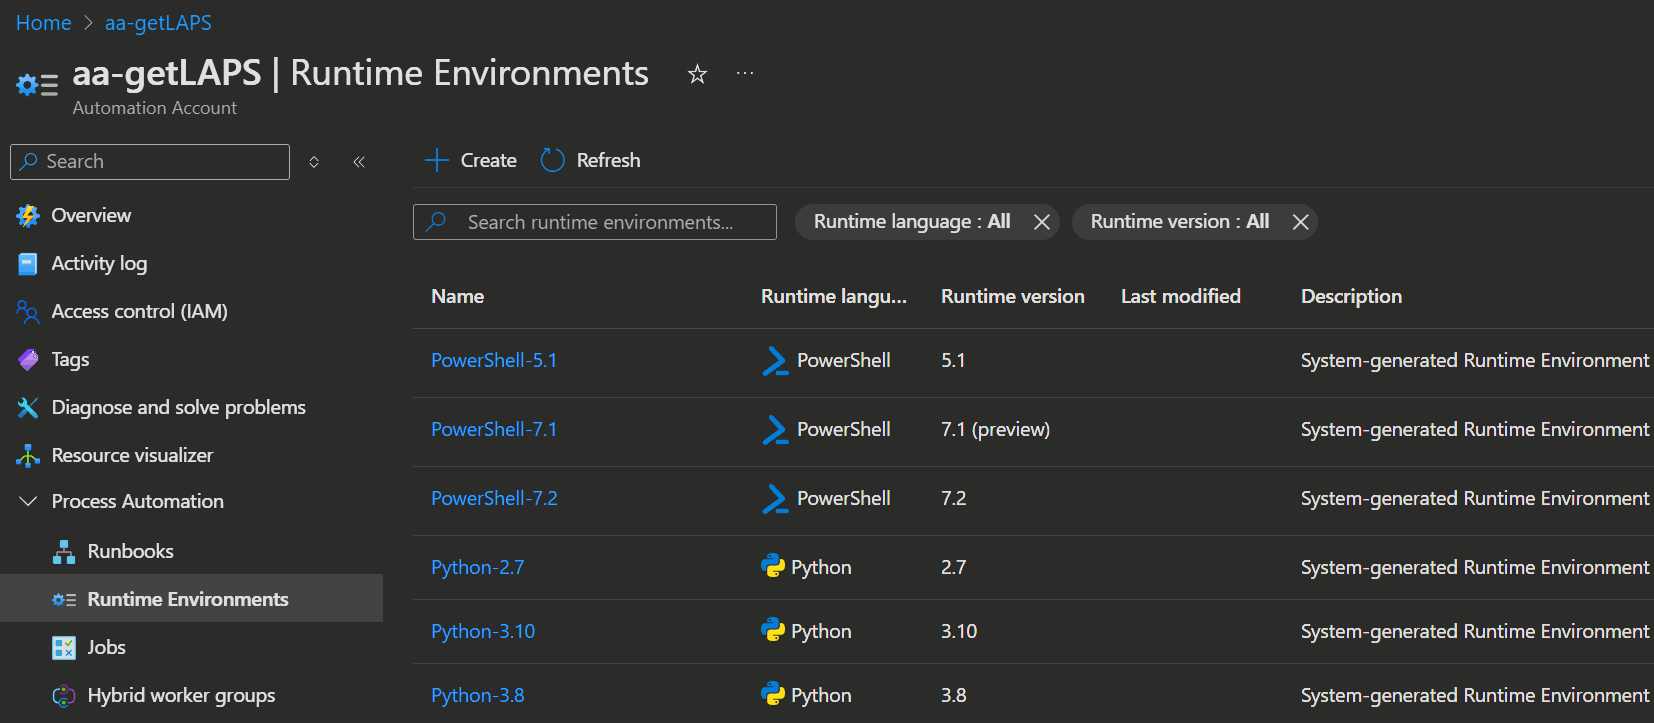Collapse the sidebar with double chevron
Image resolution: width=1654 pixels, height=723 pixels.
coord(359,162)
